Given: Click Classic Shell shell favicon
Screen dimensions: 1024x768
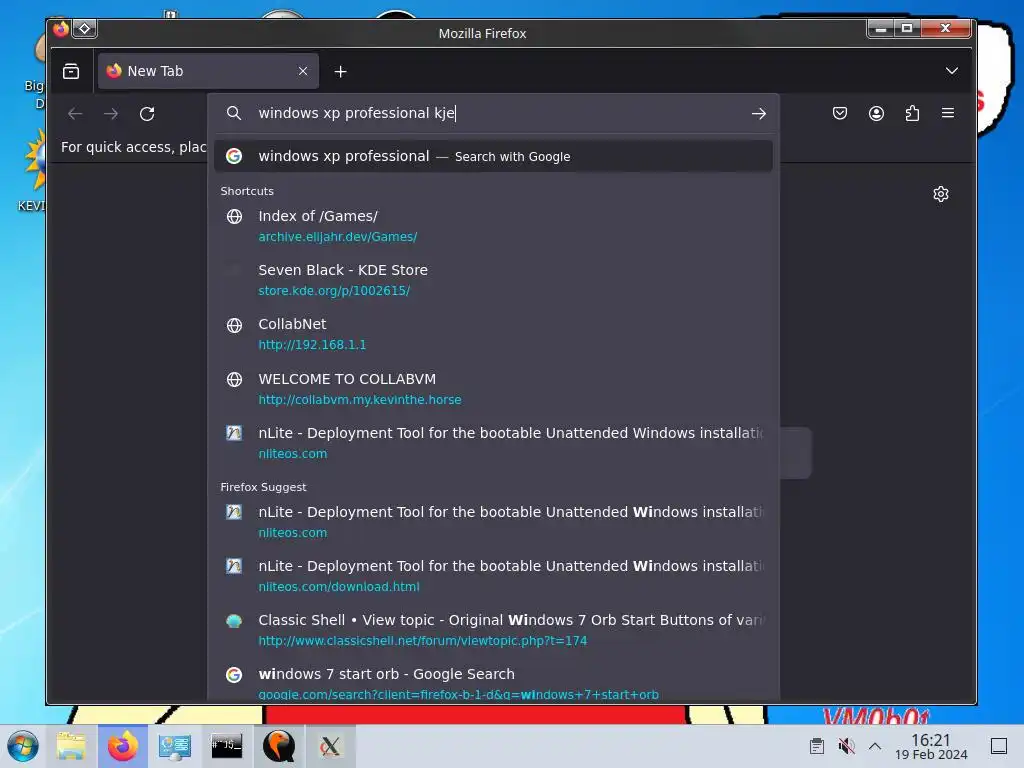Looking at the screenshot, I should click(x=234, y=620).
